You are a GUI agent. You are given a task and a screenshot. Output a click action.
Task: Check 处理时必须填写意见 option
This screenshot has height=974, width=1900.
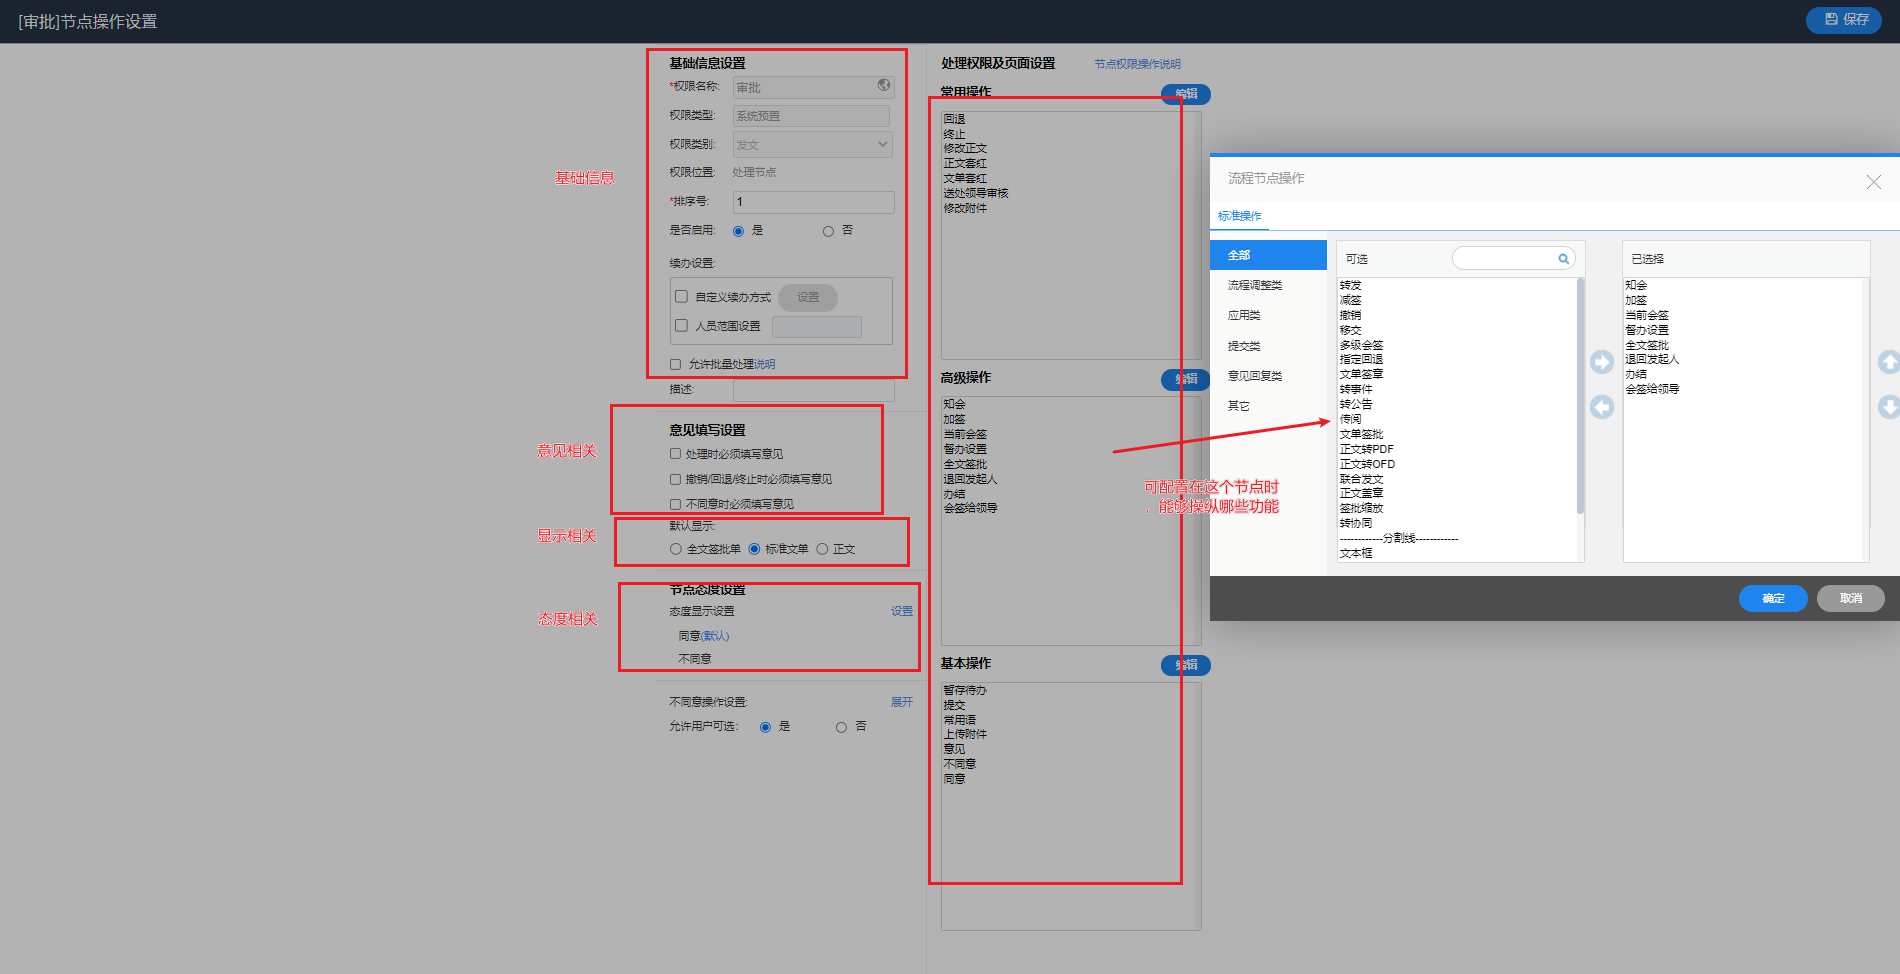pos(675,454)
